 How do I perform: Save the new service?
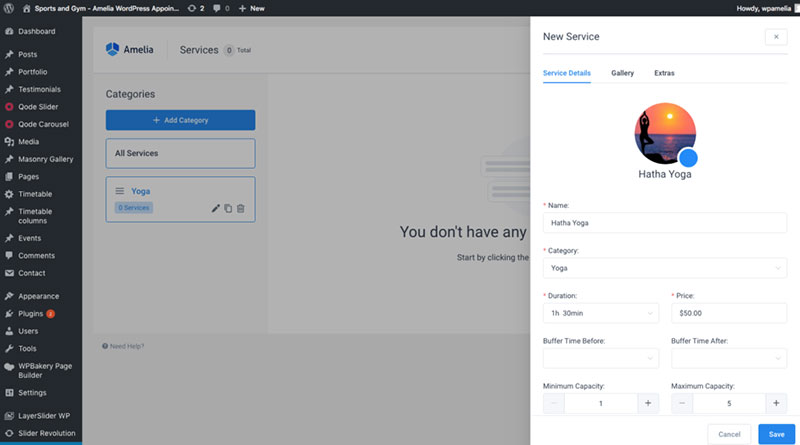[x=777, y=434]
